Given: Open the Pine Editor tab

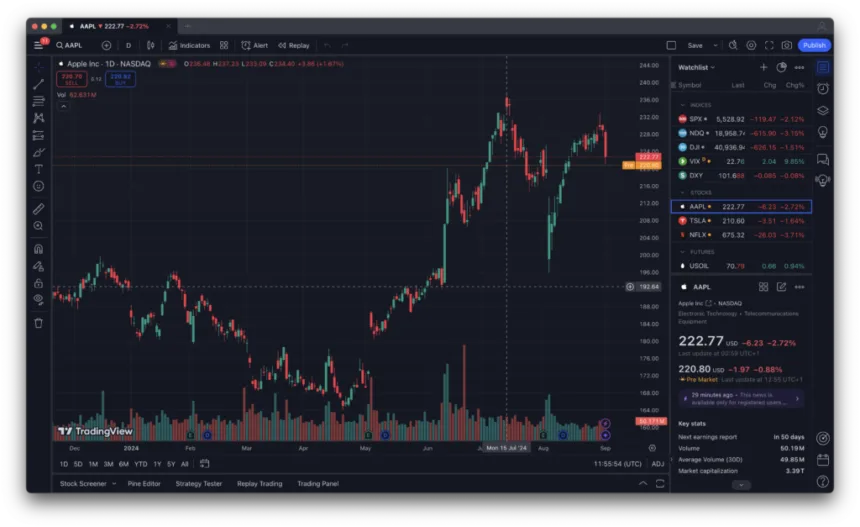Looking at the screenshot, I should click(x=143, y=483).
